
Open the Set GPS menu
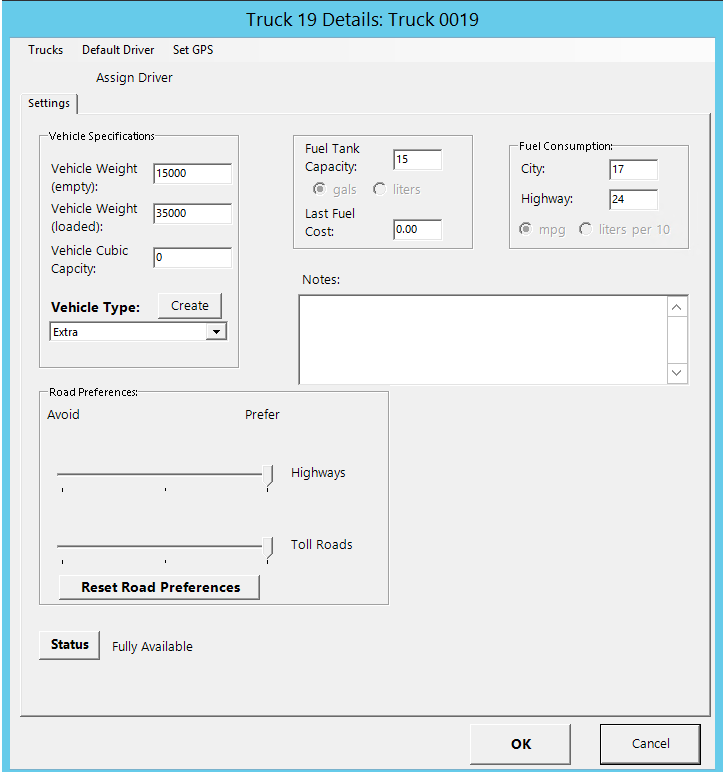192,50
